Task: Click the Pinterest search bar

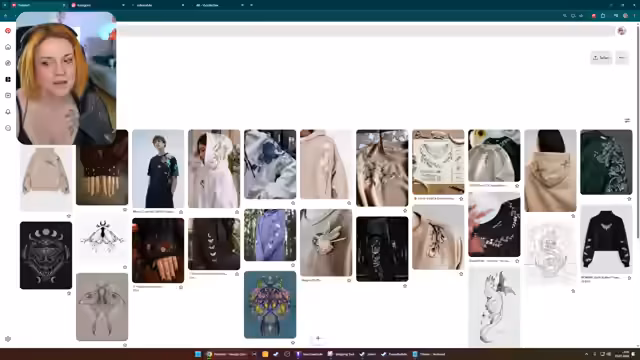Action: coord(365,31)
